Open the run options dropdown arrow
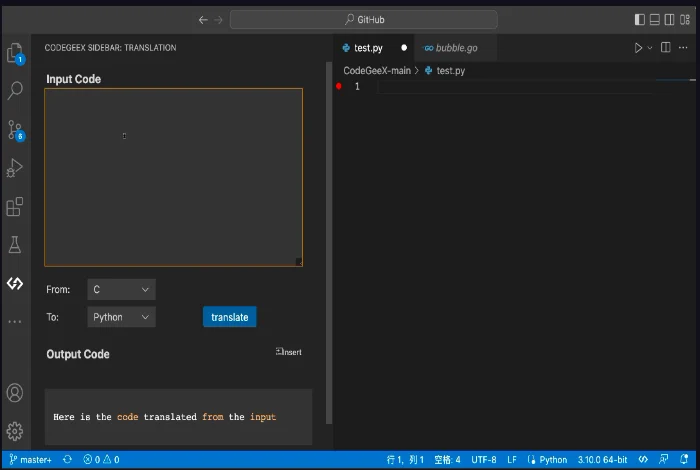This screenshot has width=700, height=470. pos(650,48)
